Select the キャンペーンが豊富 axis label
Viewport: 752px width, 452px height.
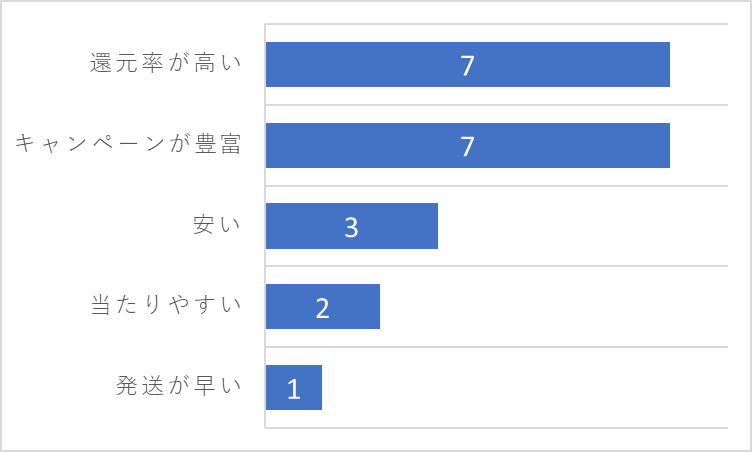click(128, 143)
